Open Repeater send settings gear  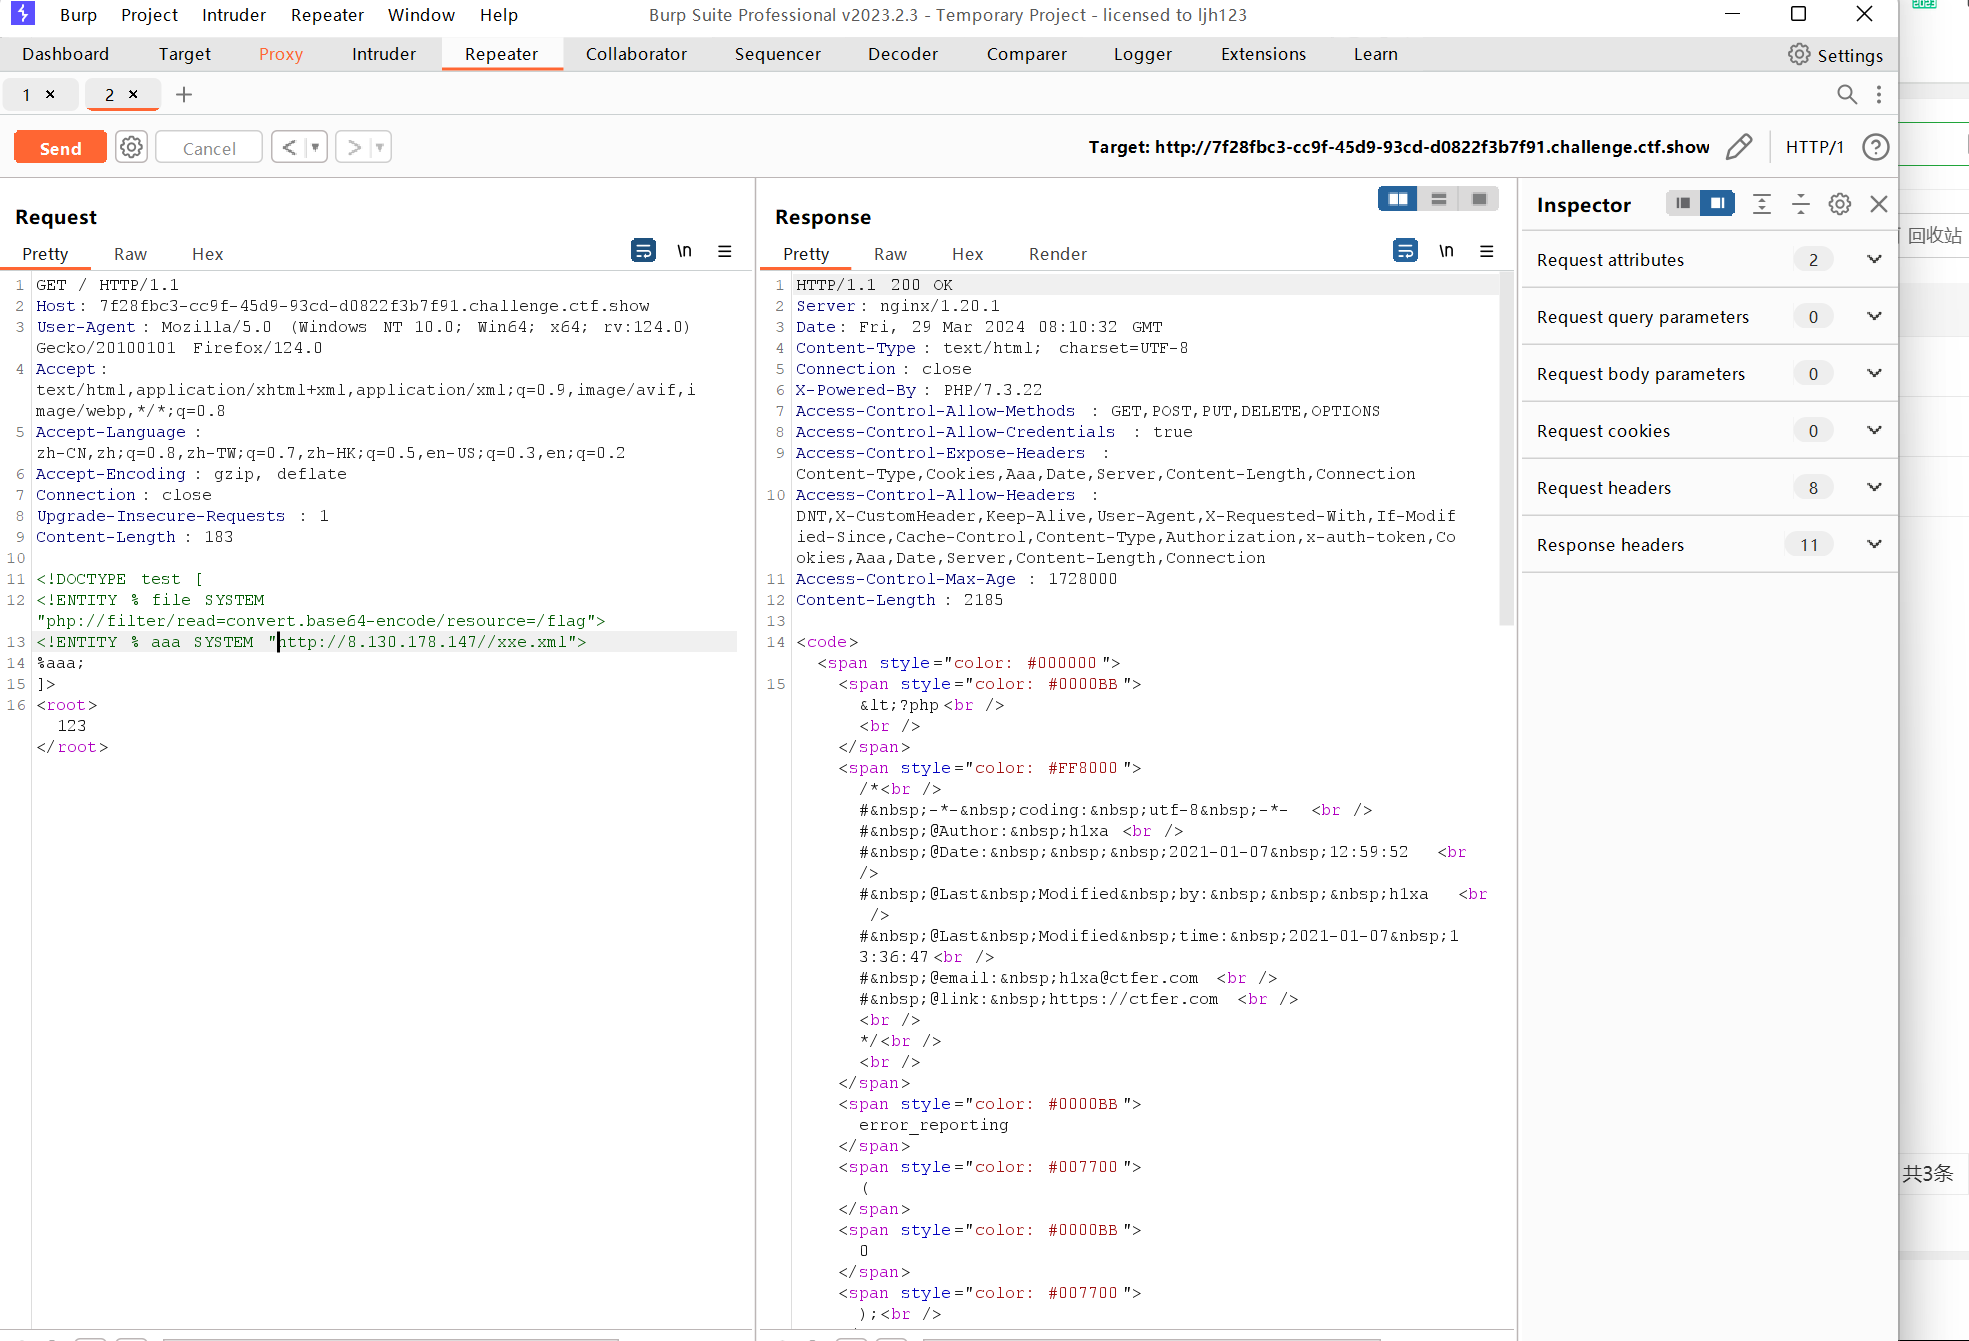point(131,147)
